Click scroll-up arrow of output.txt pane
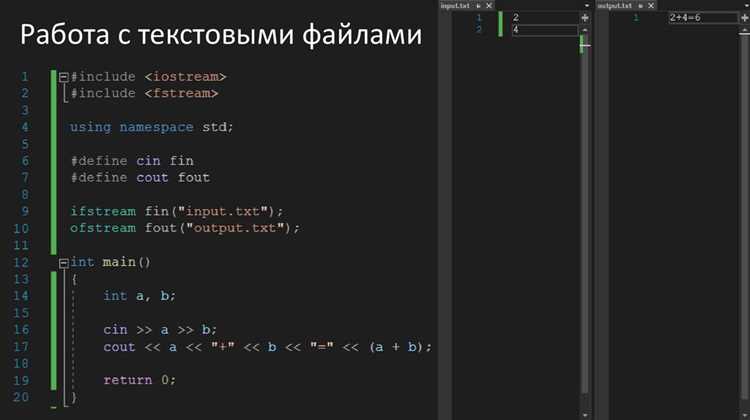The height and width of the screenshot is (420, 750). click(x=745, y=30)
